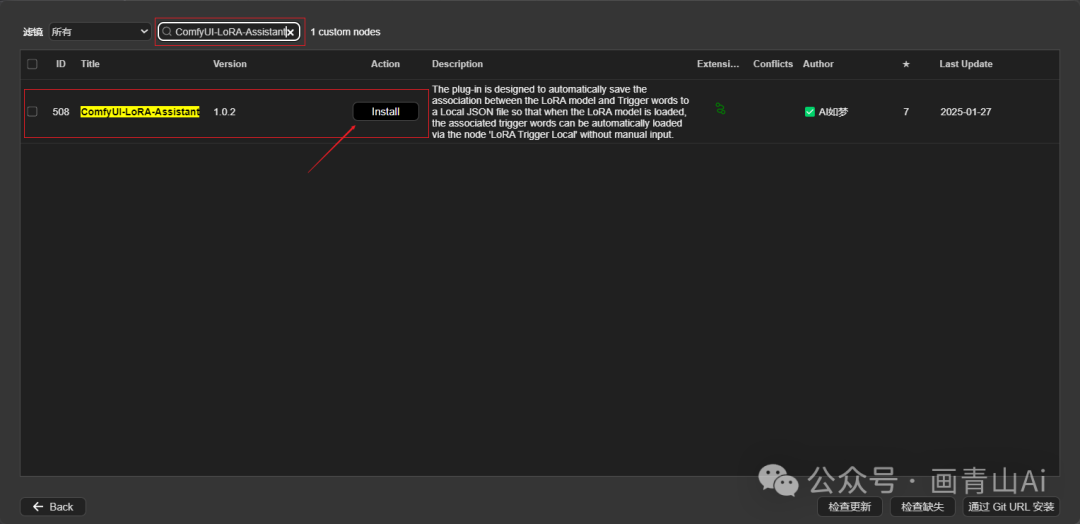Sort by the Action column header
1080x524 pixels.
coord(385,64)
